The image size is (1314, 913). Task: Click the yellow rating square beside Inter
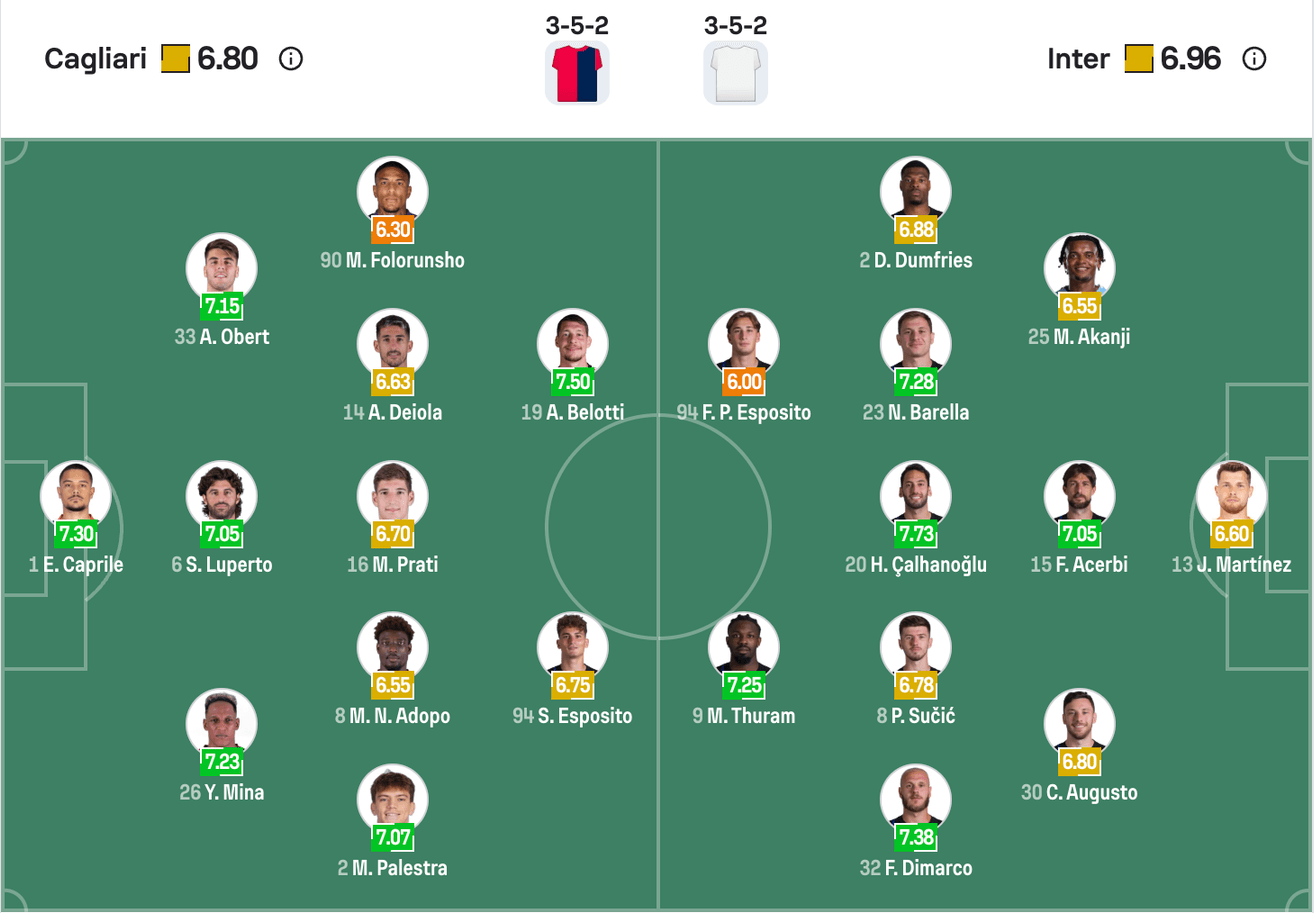click(x=1139, y=59)
